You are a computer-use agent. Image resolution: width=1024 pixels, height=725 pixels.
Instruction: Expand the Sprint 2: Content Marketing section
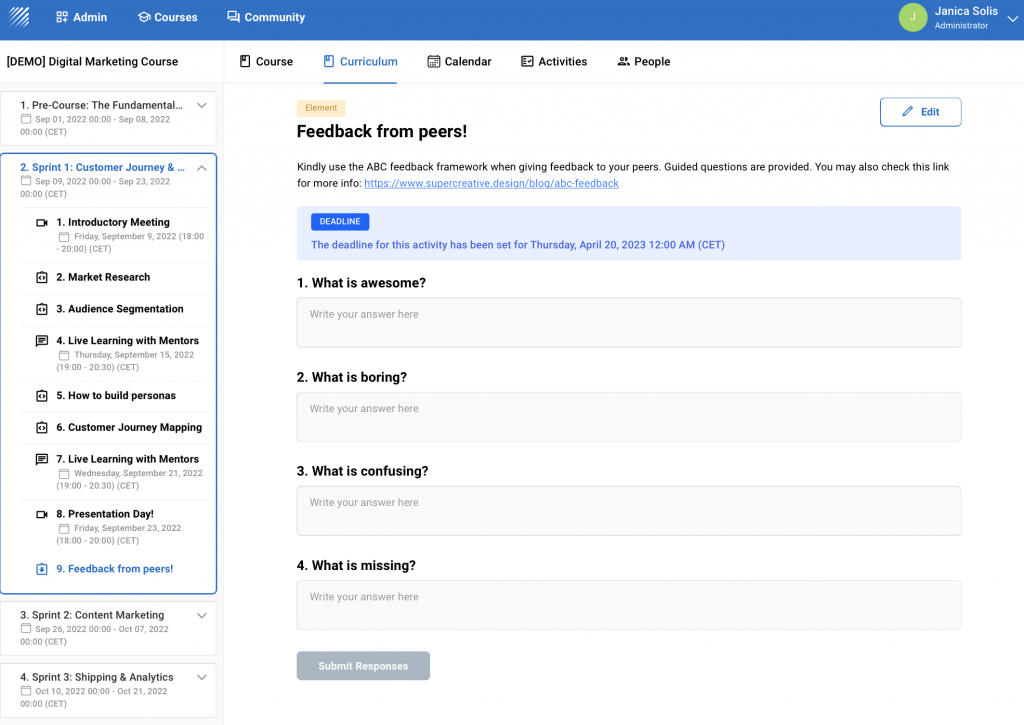[201, 615]
